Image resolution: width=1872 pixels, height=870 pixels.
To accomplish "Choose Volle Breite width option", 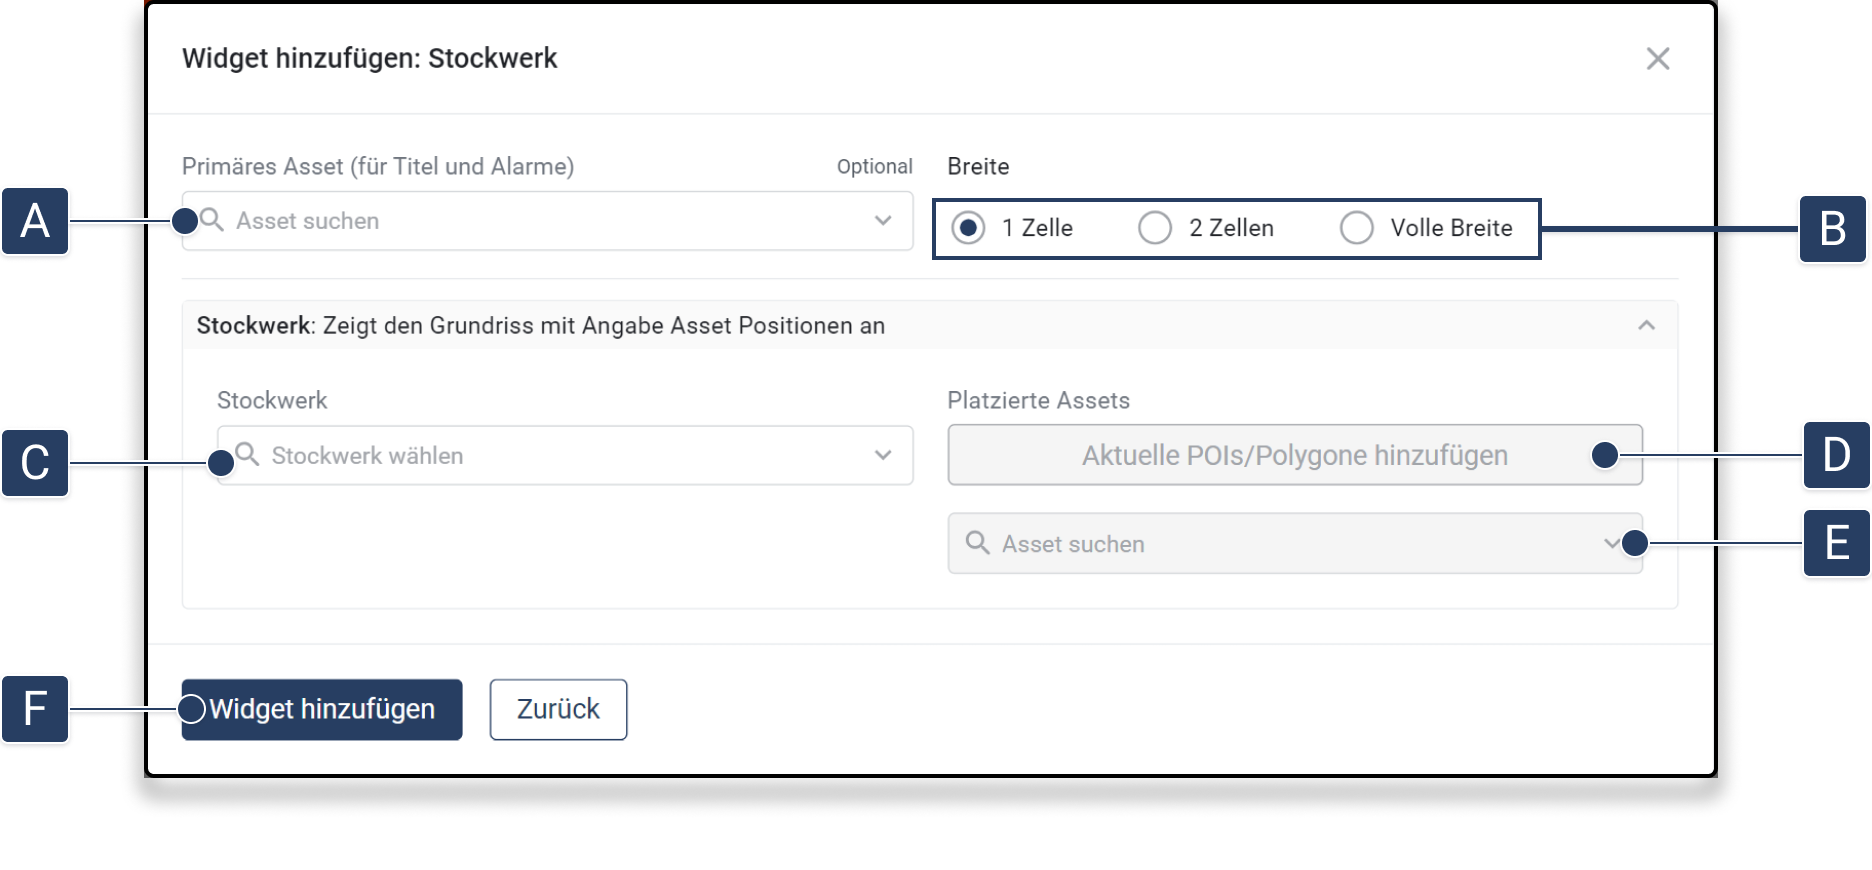I will pyautogui.click(x=1357, y=228).
